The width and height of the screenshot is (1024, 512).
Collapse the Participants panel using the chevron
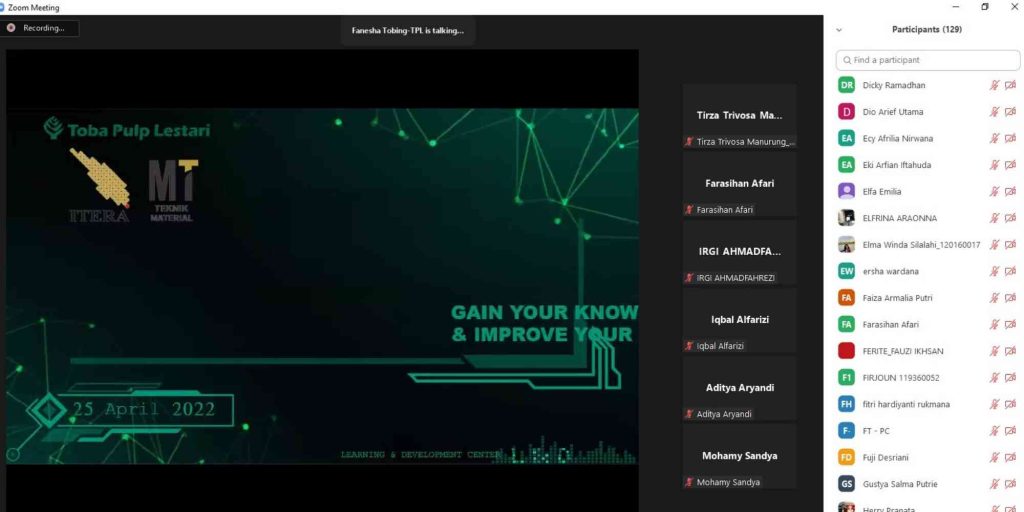pyautogui.click(x=839, y=30)
